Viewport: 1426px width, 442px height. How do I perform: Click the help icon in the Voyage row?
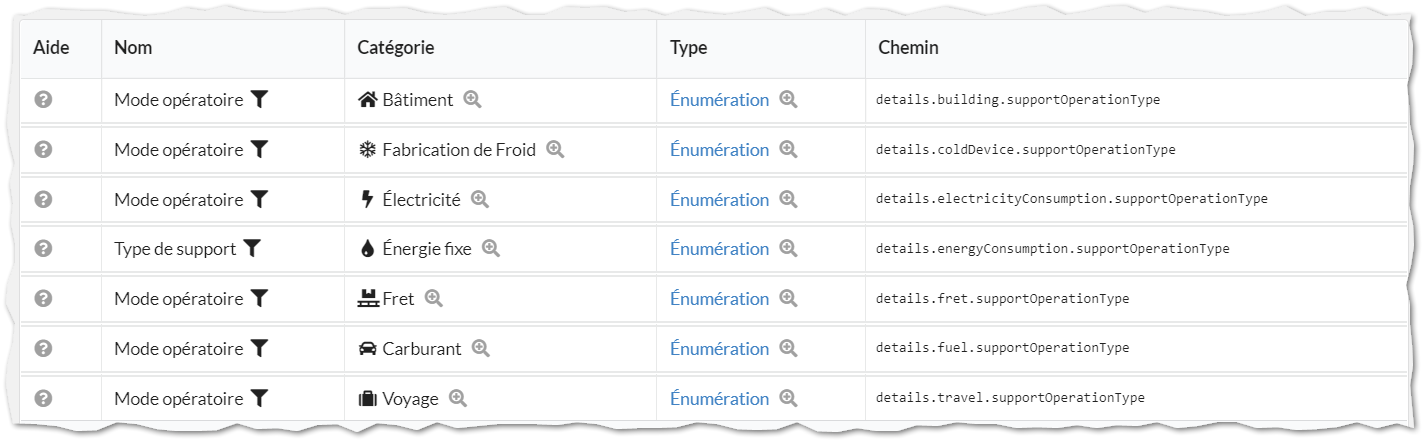pyautogui.click(x=43, y=398)
